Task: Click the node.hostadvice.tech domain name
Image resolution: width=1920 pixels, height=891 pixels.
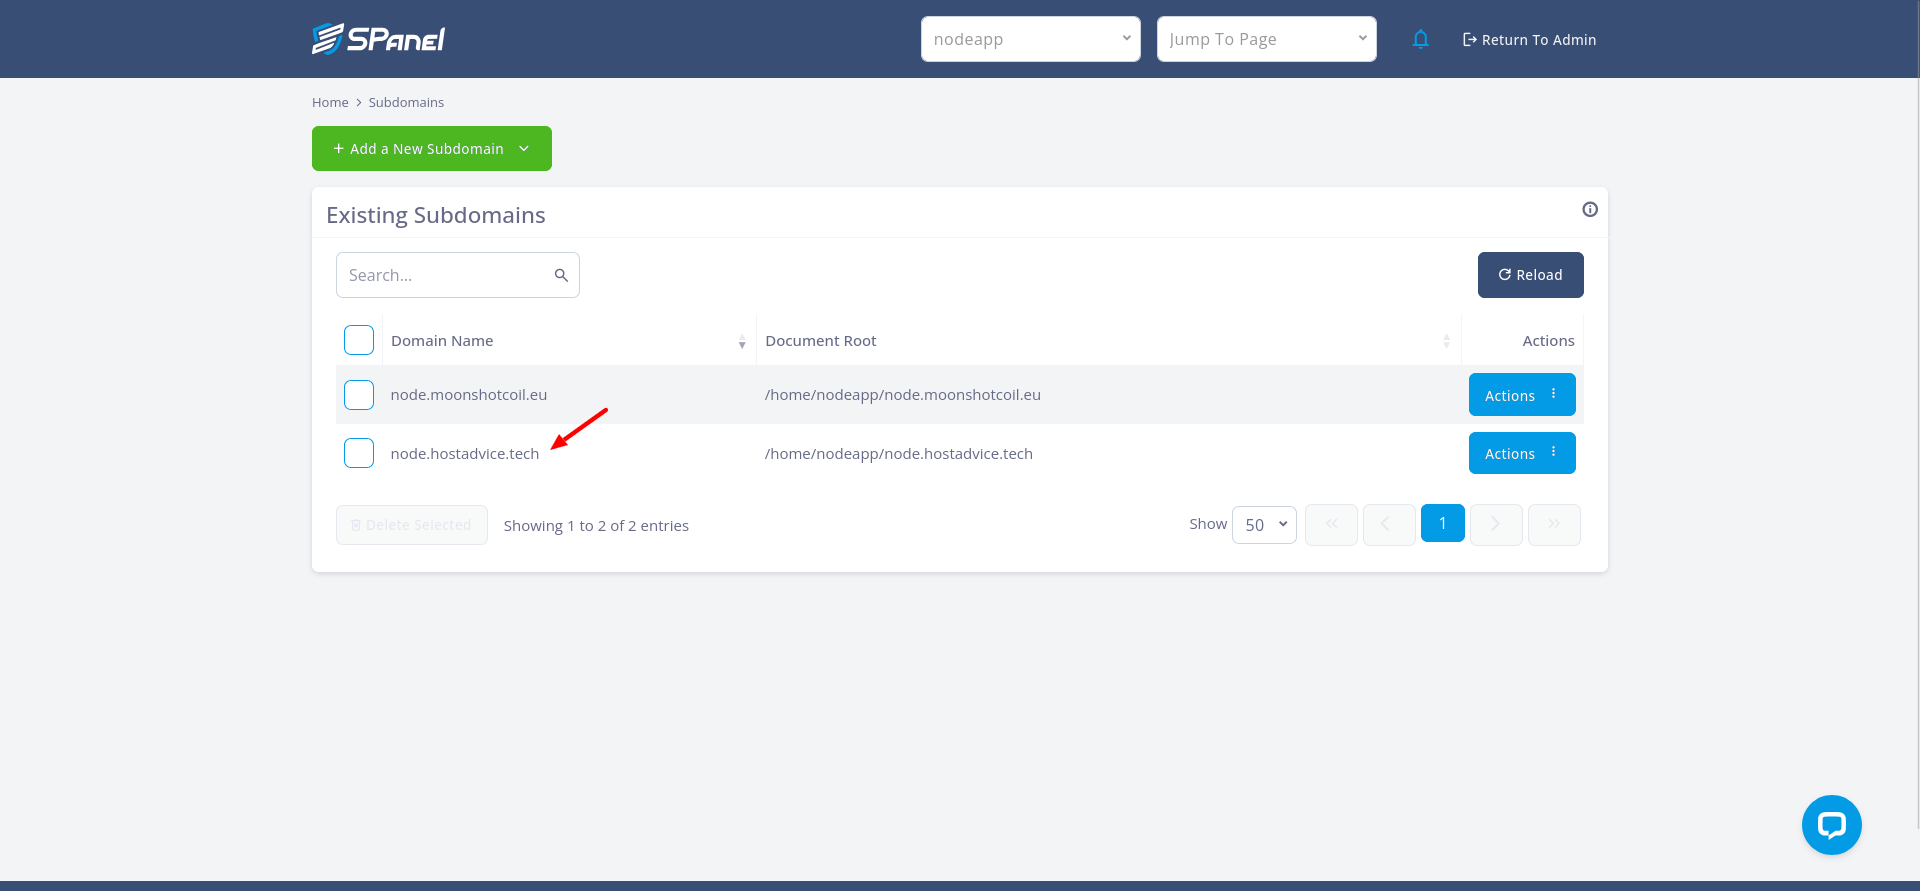Action: tap(465, 454)
